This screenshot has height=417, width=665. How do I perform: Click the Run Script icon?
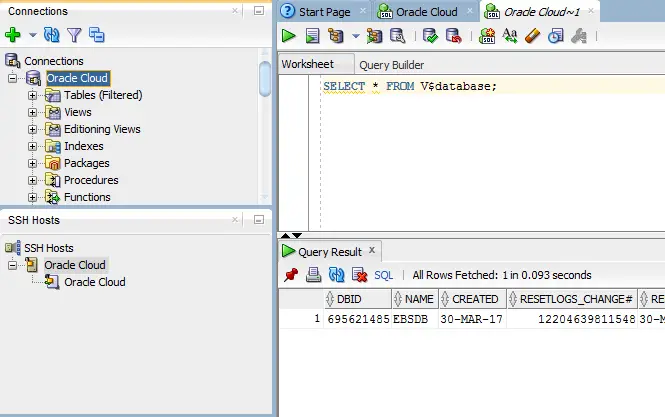(x=312, y=36)
